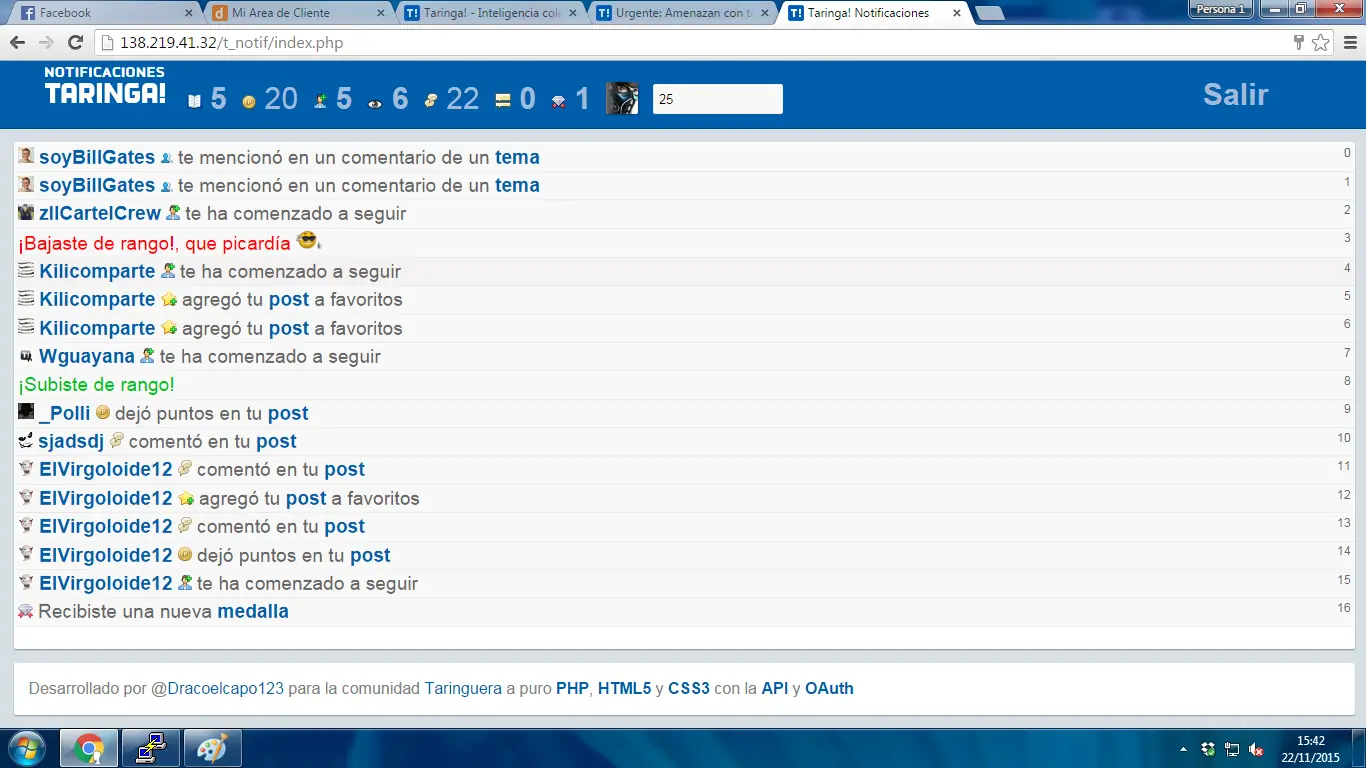Click the points coin icon showing 20

click(x=249, y=101)
